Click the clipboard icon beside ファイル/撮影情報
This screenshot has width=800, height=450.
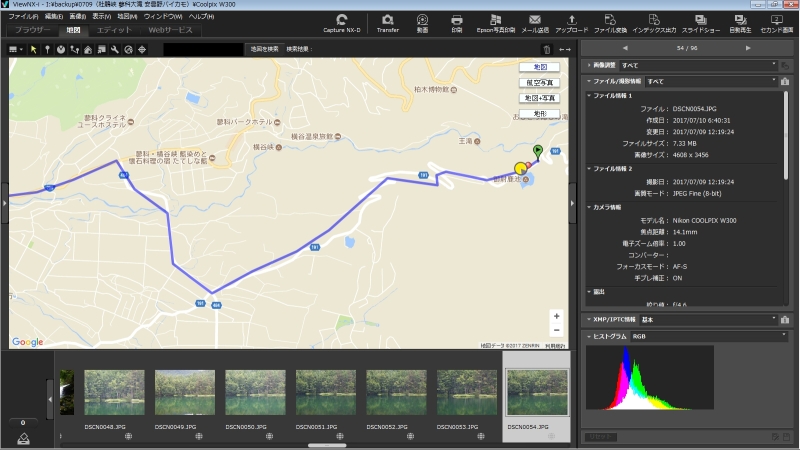click(x=785, y=81)
